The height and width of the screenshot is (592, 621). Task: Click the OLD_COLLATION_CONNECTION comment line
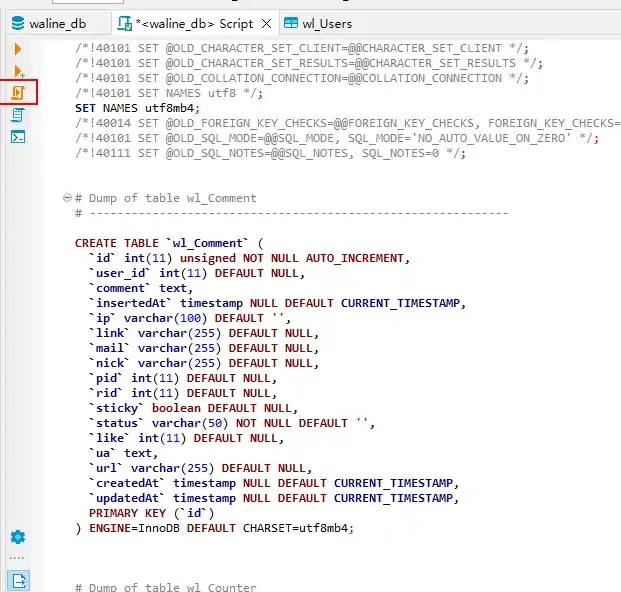(x=302, y=78)
